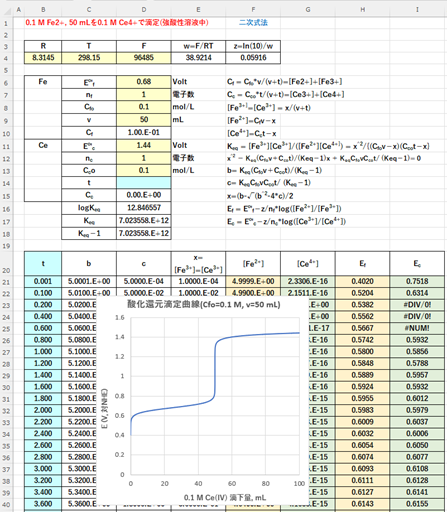This screenshot has height=512, width=447.
Task: Select the logKeq value 12.846557
Action: point(144,208)
